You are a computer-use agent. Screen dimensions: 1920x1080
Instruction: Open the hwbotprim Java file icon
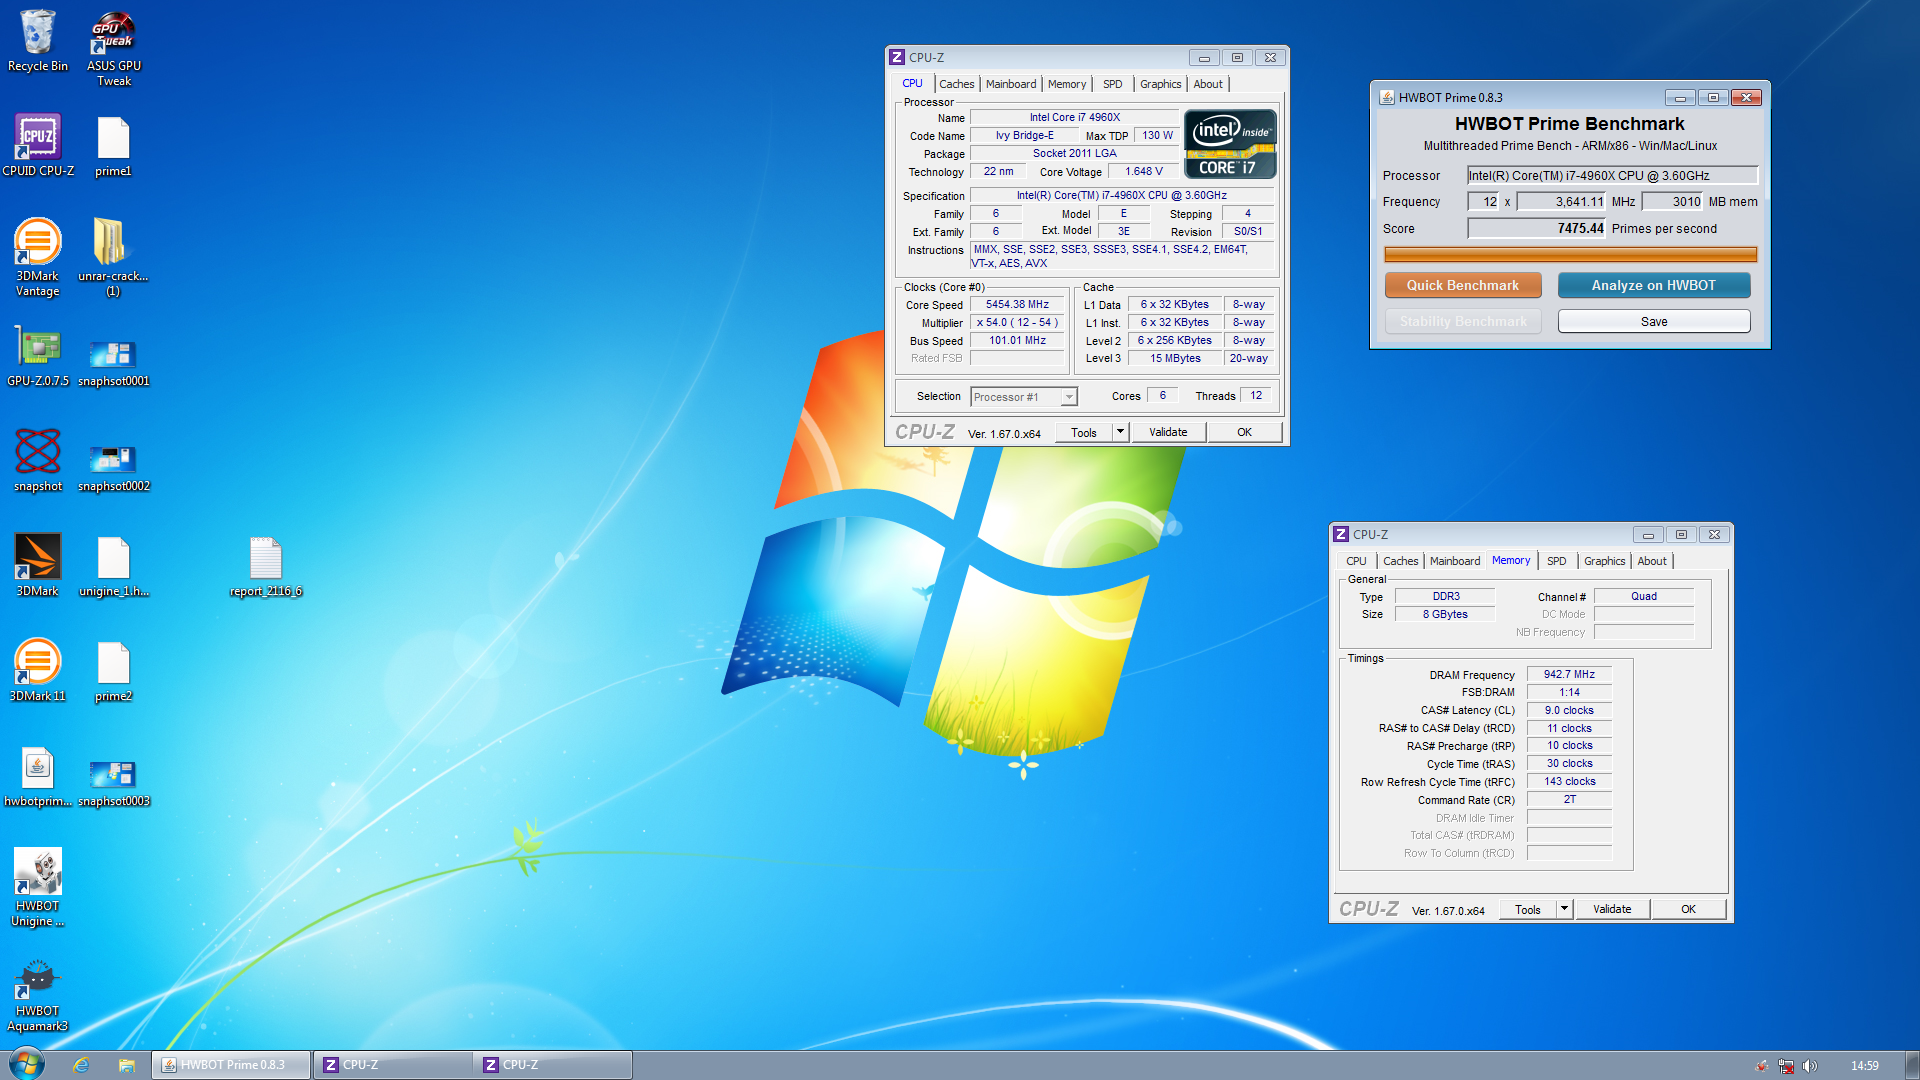tap(38, 776)
